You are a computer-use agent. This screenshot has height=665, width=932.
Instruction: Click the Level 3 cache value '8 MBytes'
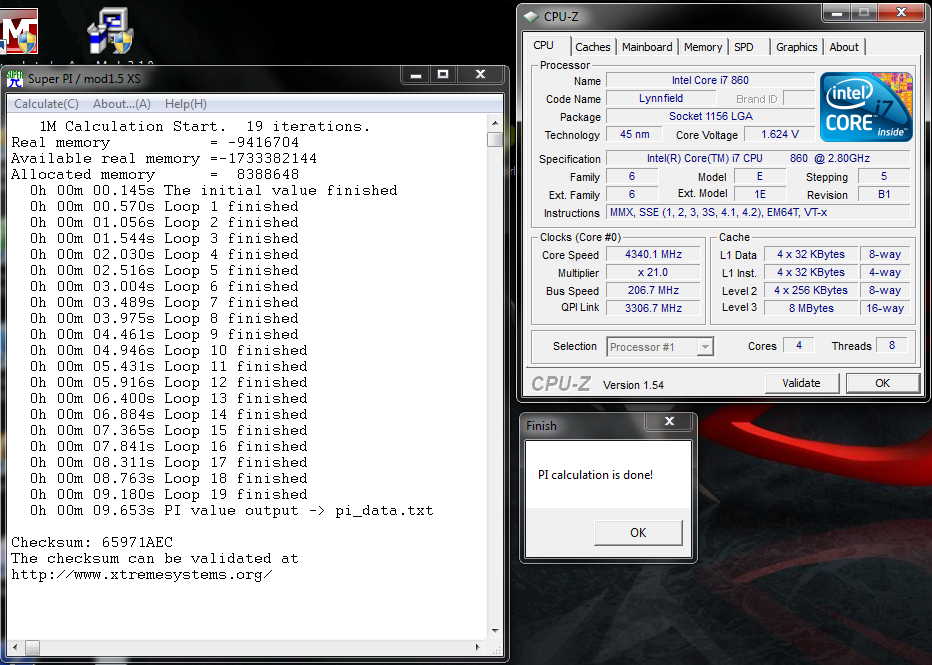(x=811, y=308)
